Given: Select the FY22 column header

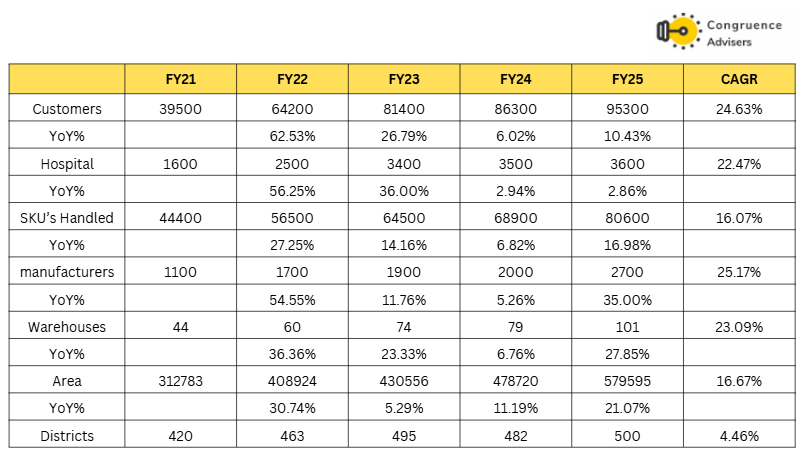Looking at the screenshot, I should click(293, 79).
